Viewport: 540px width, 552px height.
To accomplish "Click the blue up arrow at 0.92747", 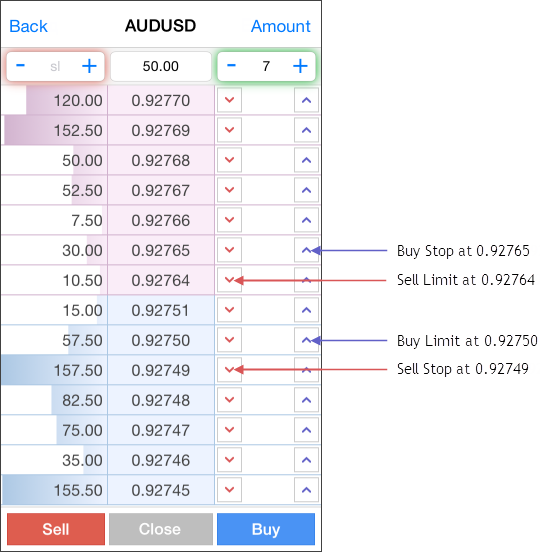I will tap(306, 430).
